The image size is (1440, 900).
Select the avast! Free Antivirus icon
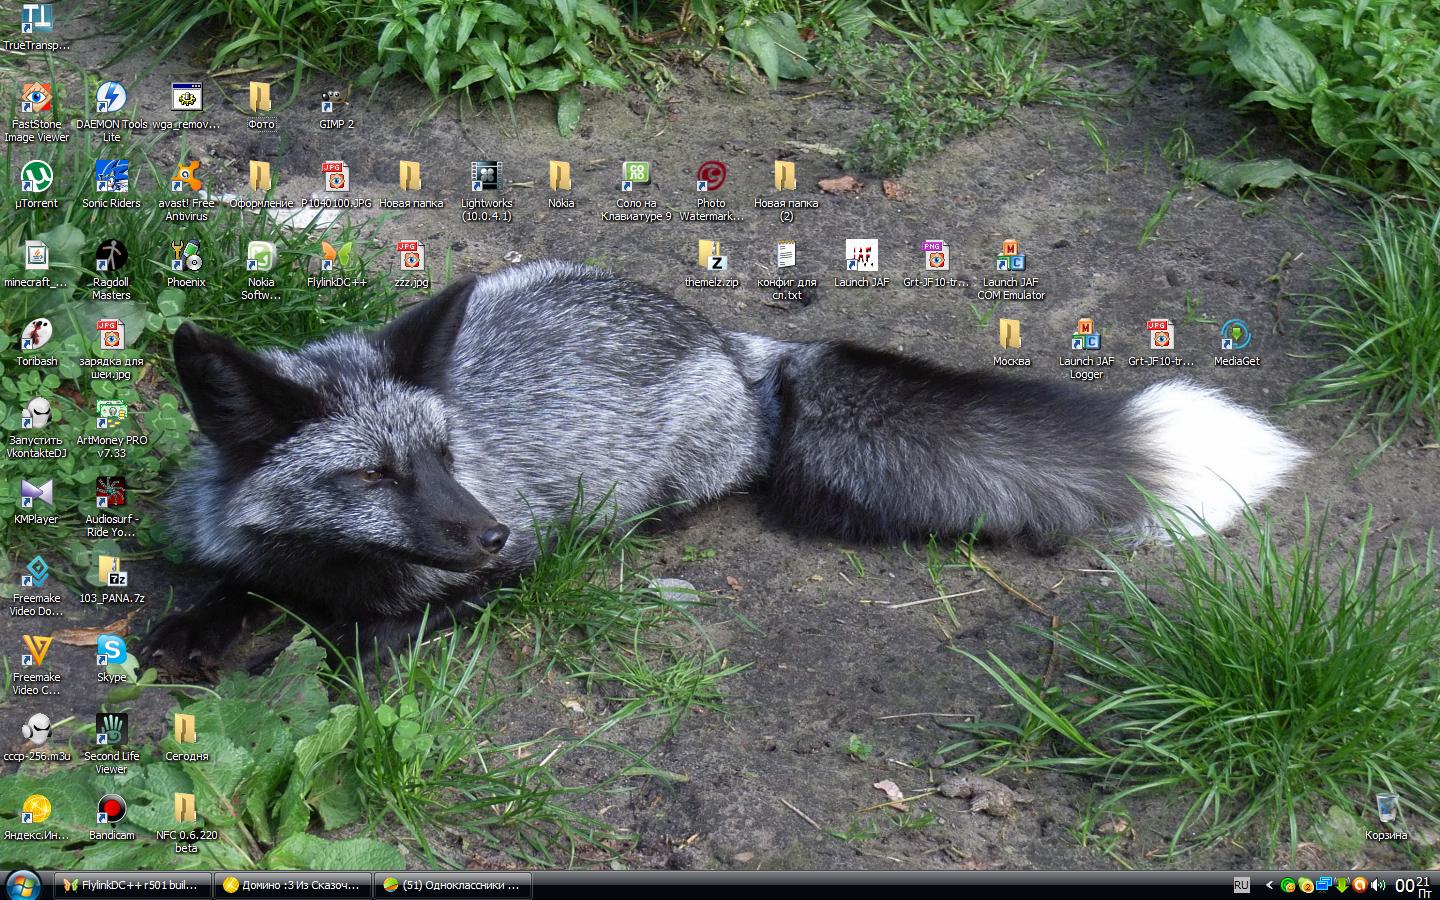pos(186,178)
